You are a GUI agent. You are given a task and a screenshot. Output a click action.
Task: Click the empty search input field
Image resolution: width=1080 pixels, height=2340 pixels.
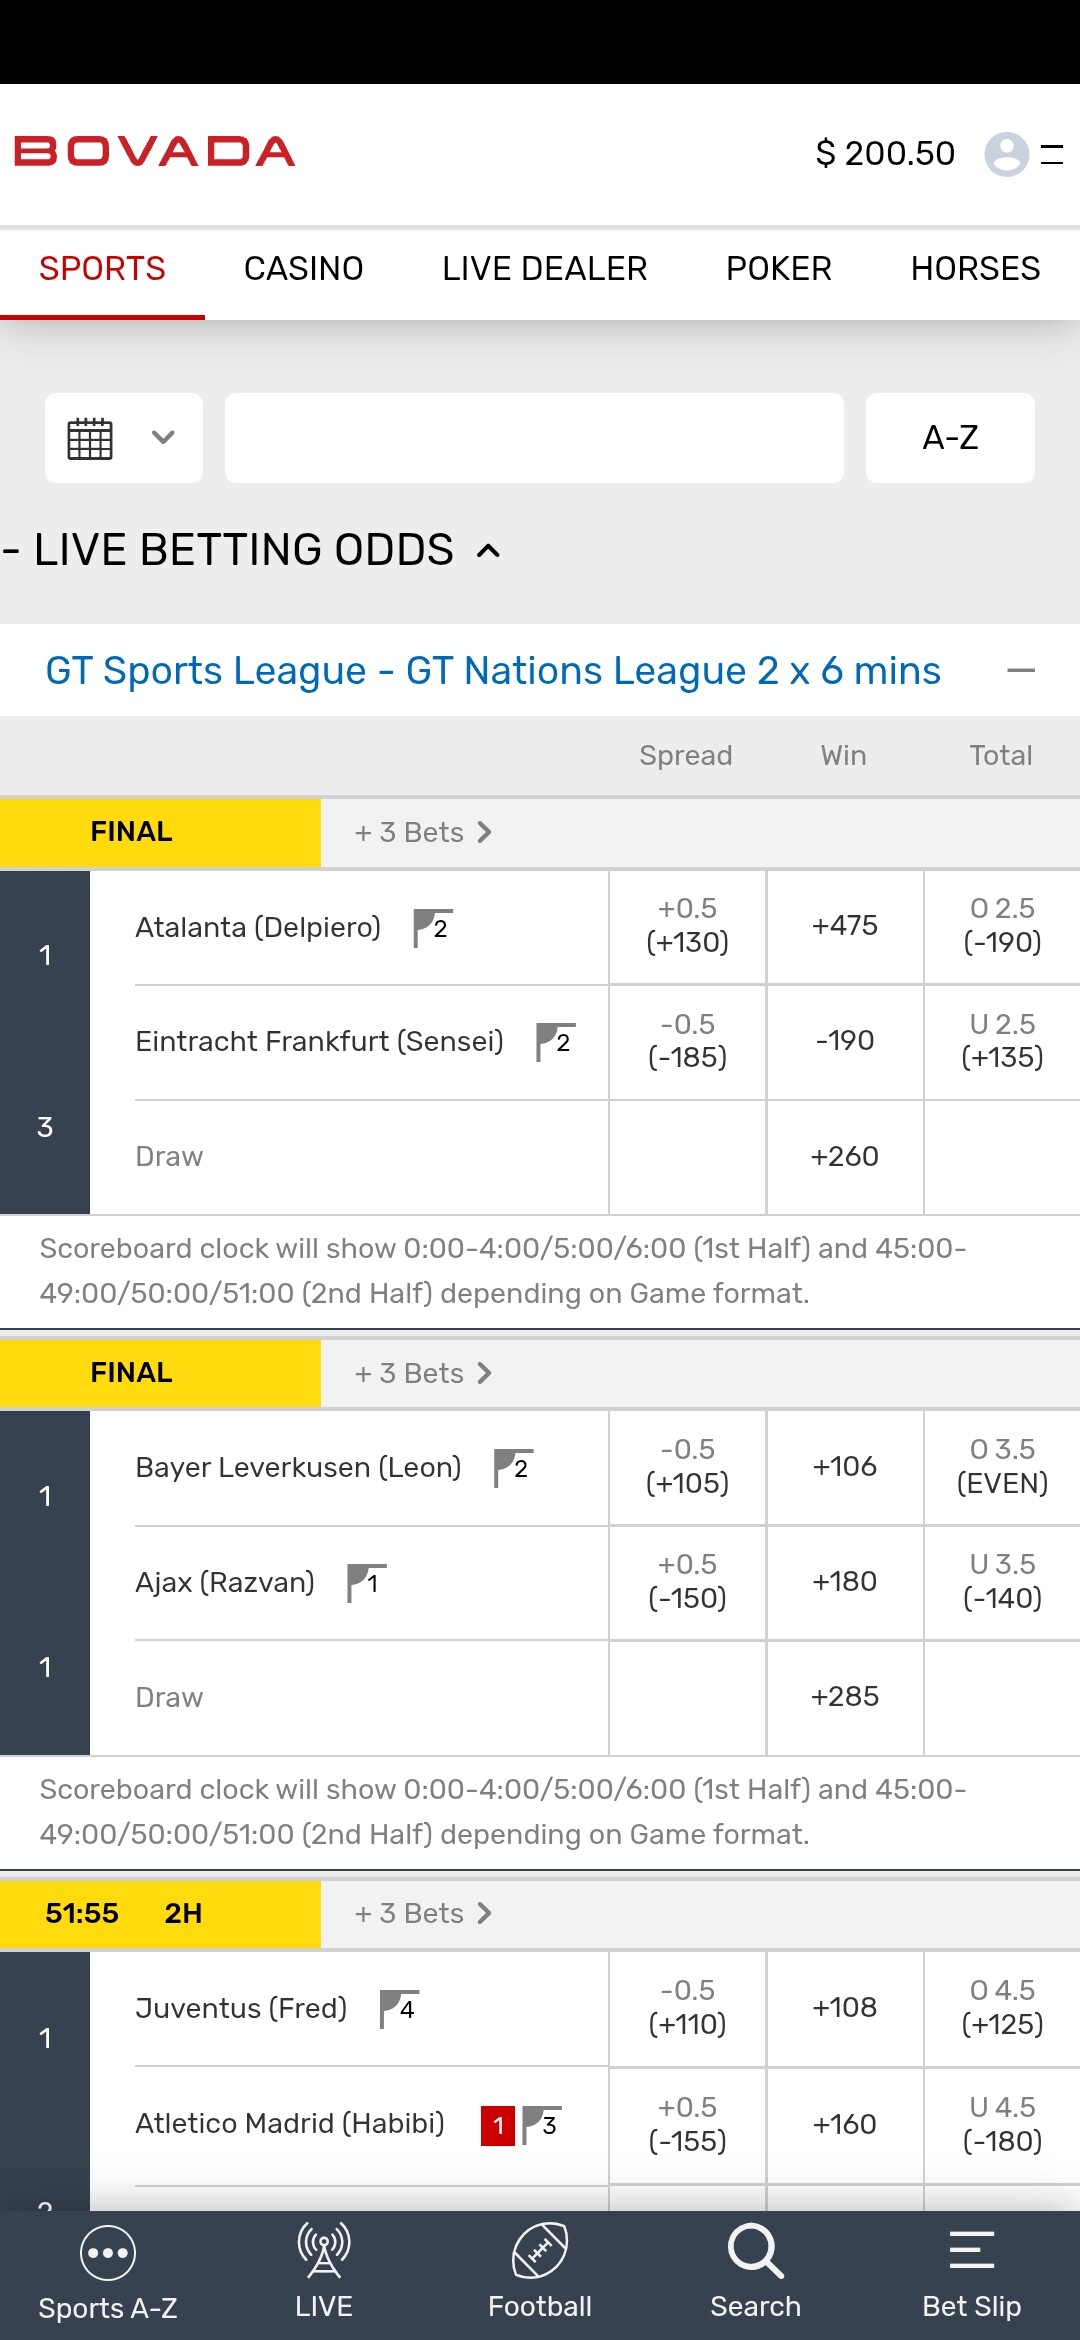tap(534, 438)
